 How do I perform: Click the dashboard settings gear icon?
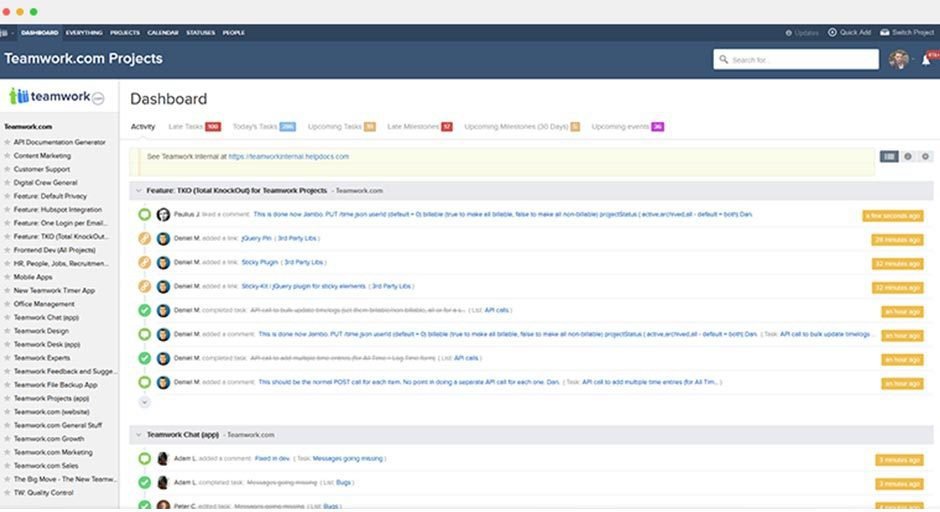click(x=926, y=156)
